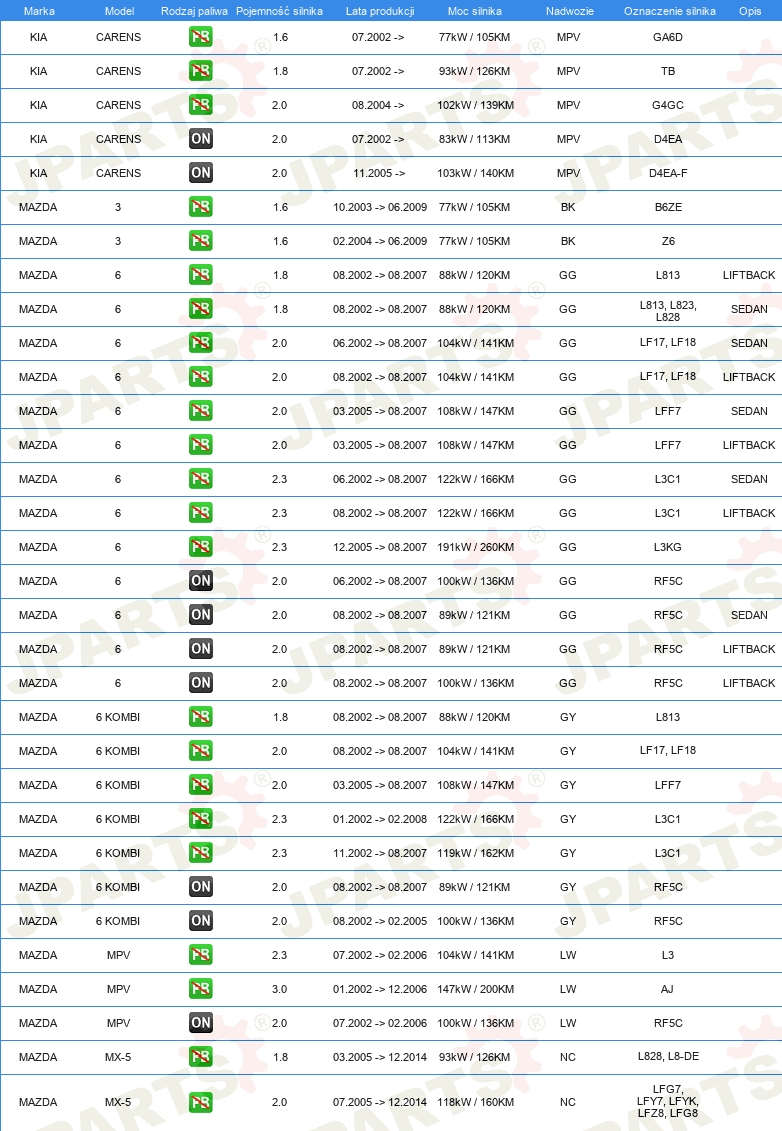
Task: Click the Pojemność silnika column header
Action: tap(279, 11)
